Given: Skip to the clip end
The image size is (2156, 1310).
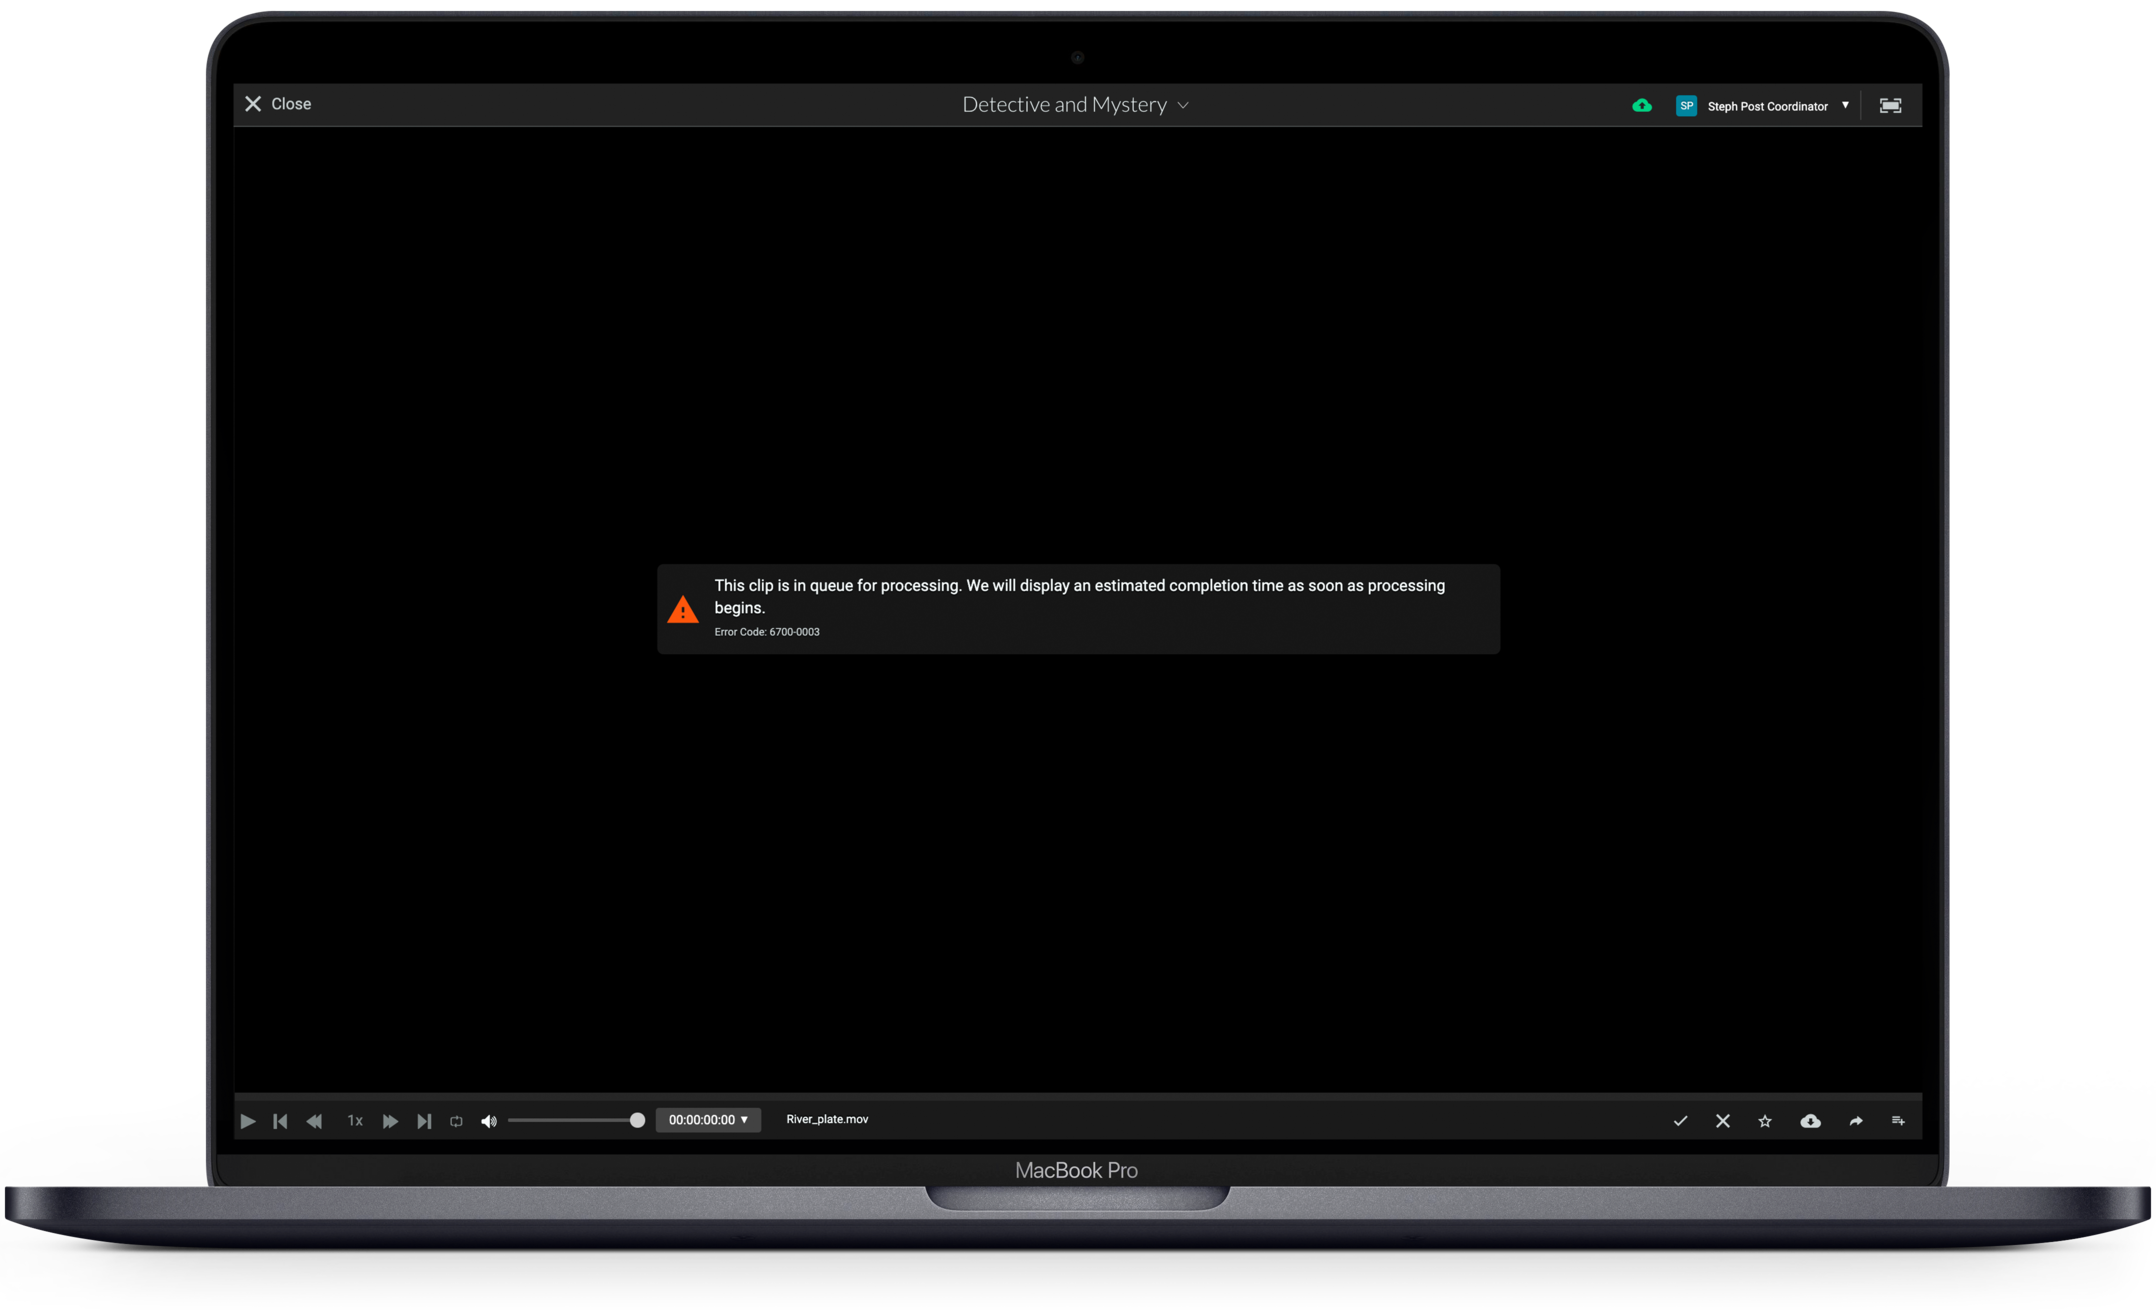Looking at the screenshot, I should tap(424, 1121).
